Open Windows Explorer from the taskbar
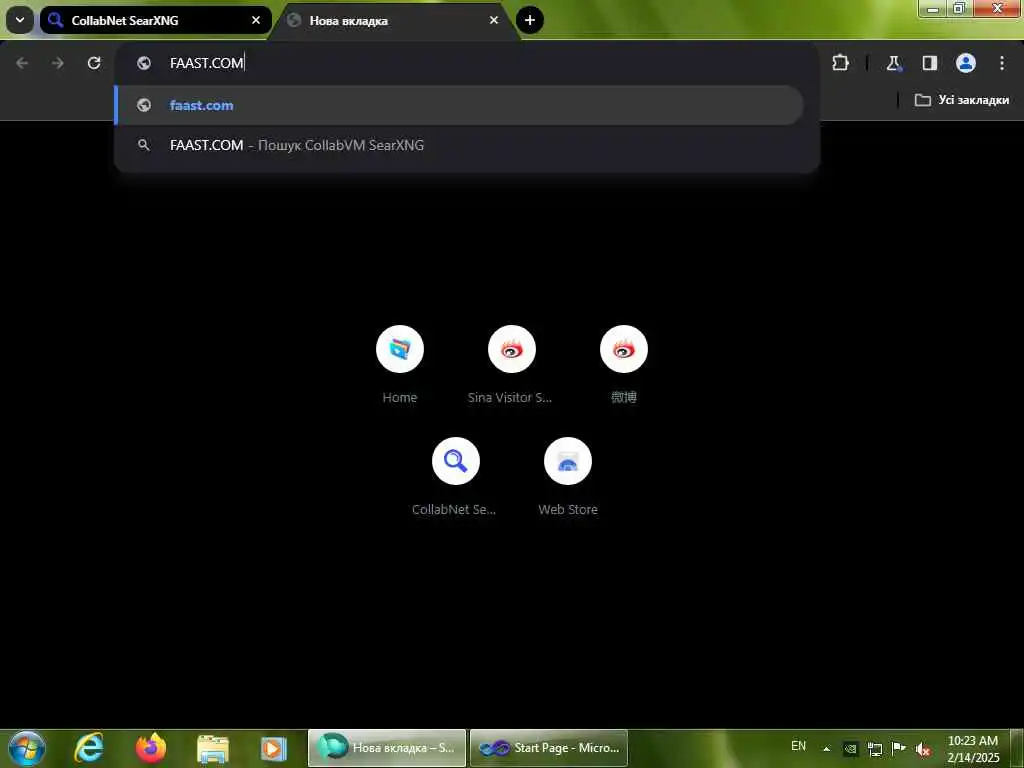Screen dimensions: 1024x768 click(x=213, y=748)
